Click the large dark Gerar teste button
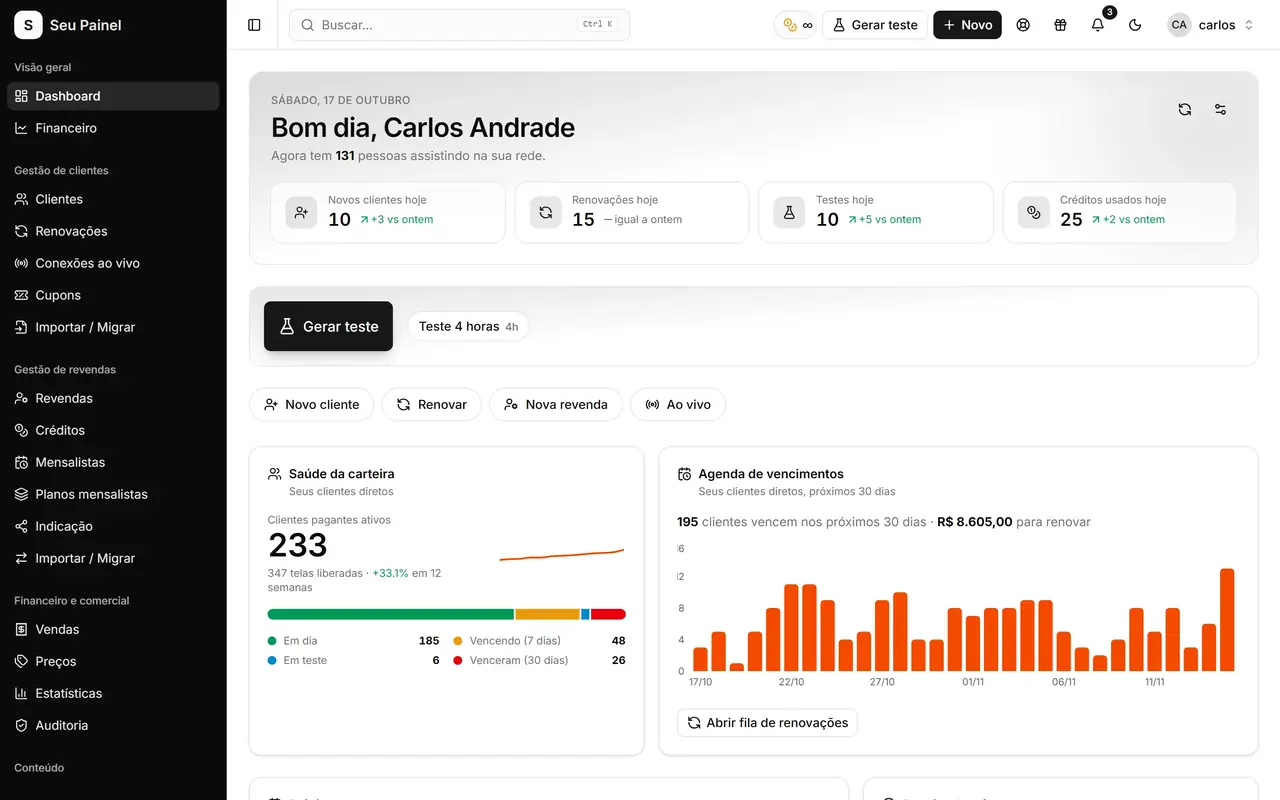Image resolution: width=1280 pixels, height=800 pixels. point(328,326)
